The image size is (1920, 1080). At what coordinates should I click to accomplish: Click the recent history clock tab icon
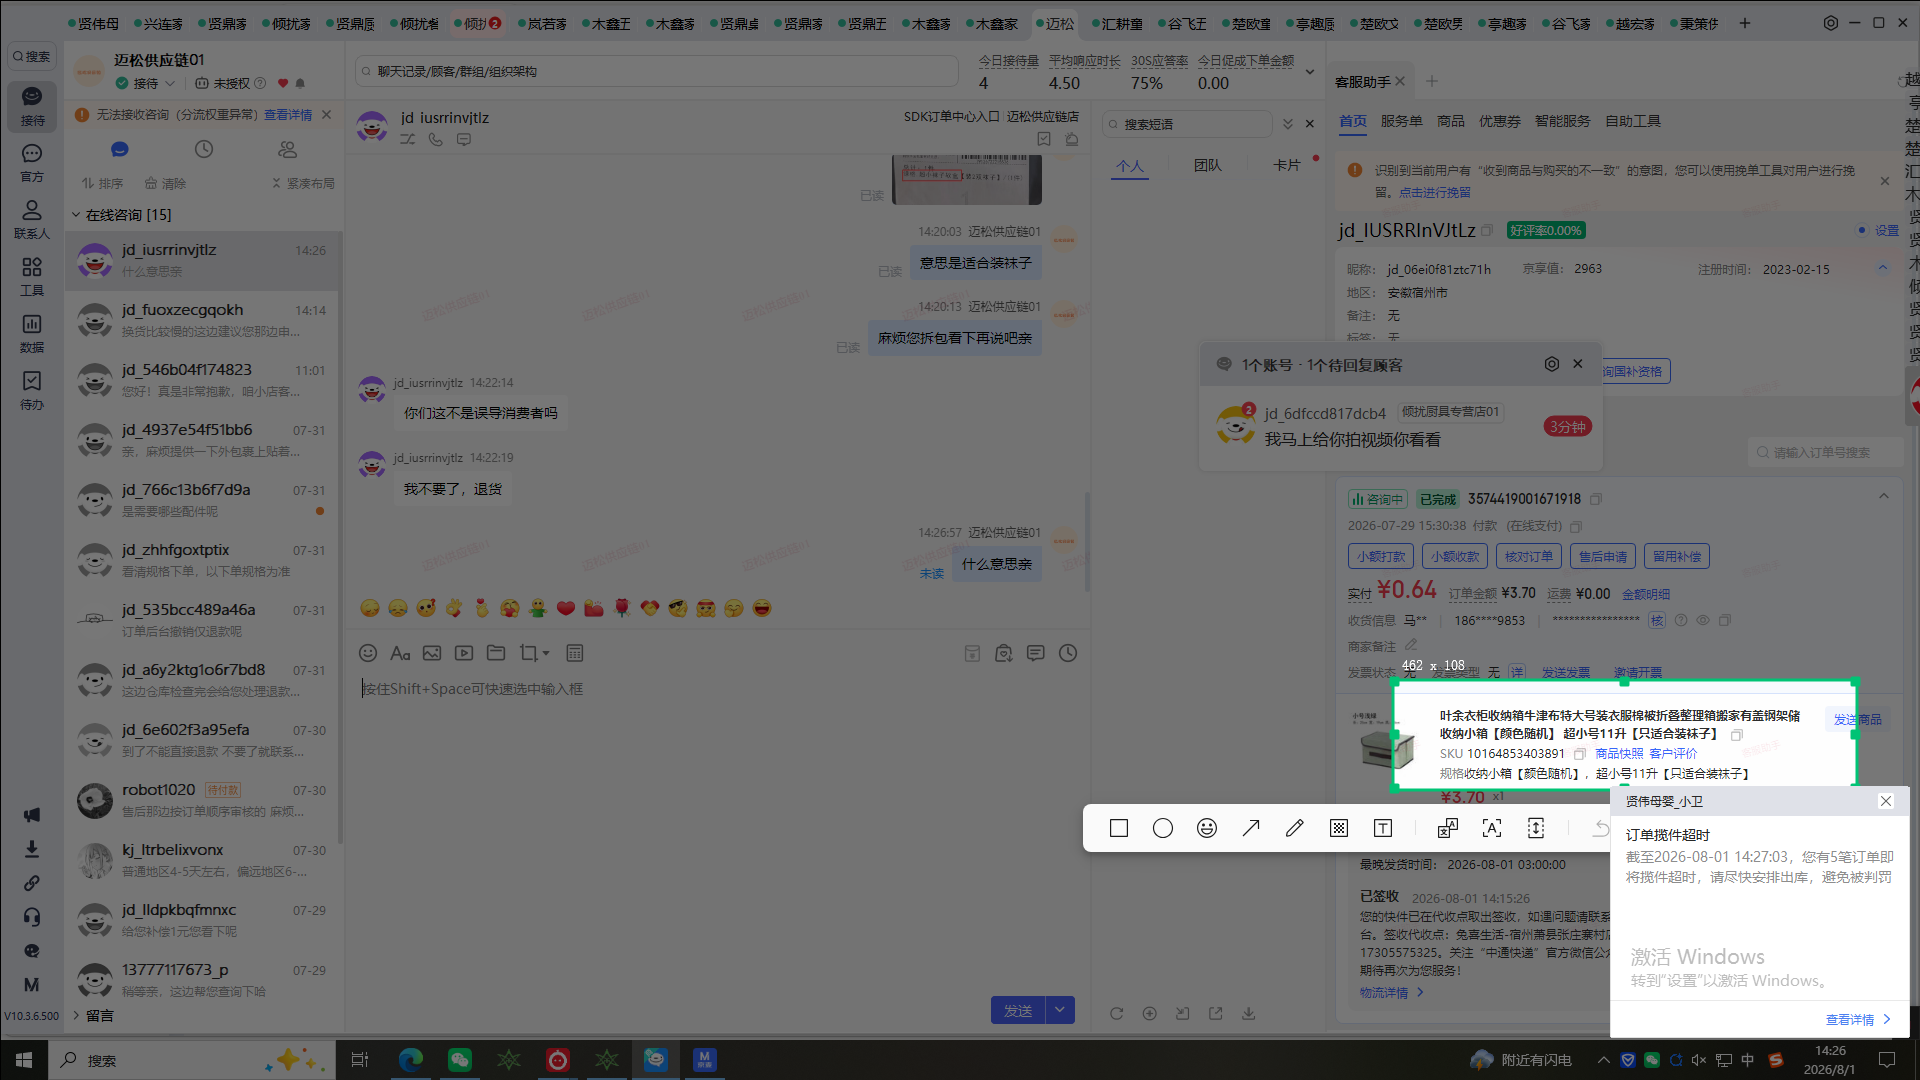(x=204, y=149)
